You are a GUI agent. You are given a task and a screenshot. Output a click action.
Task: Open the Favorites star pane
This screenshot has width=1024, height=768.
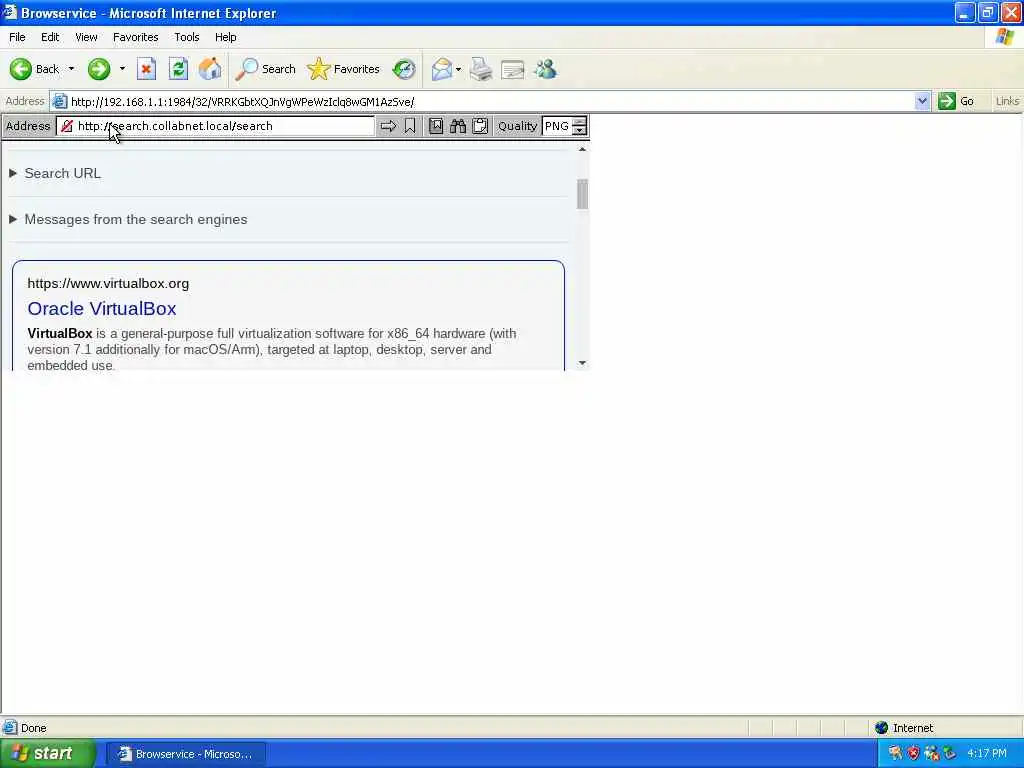point(344,69)
